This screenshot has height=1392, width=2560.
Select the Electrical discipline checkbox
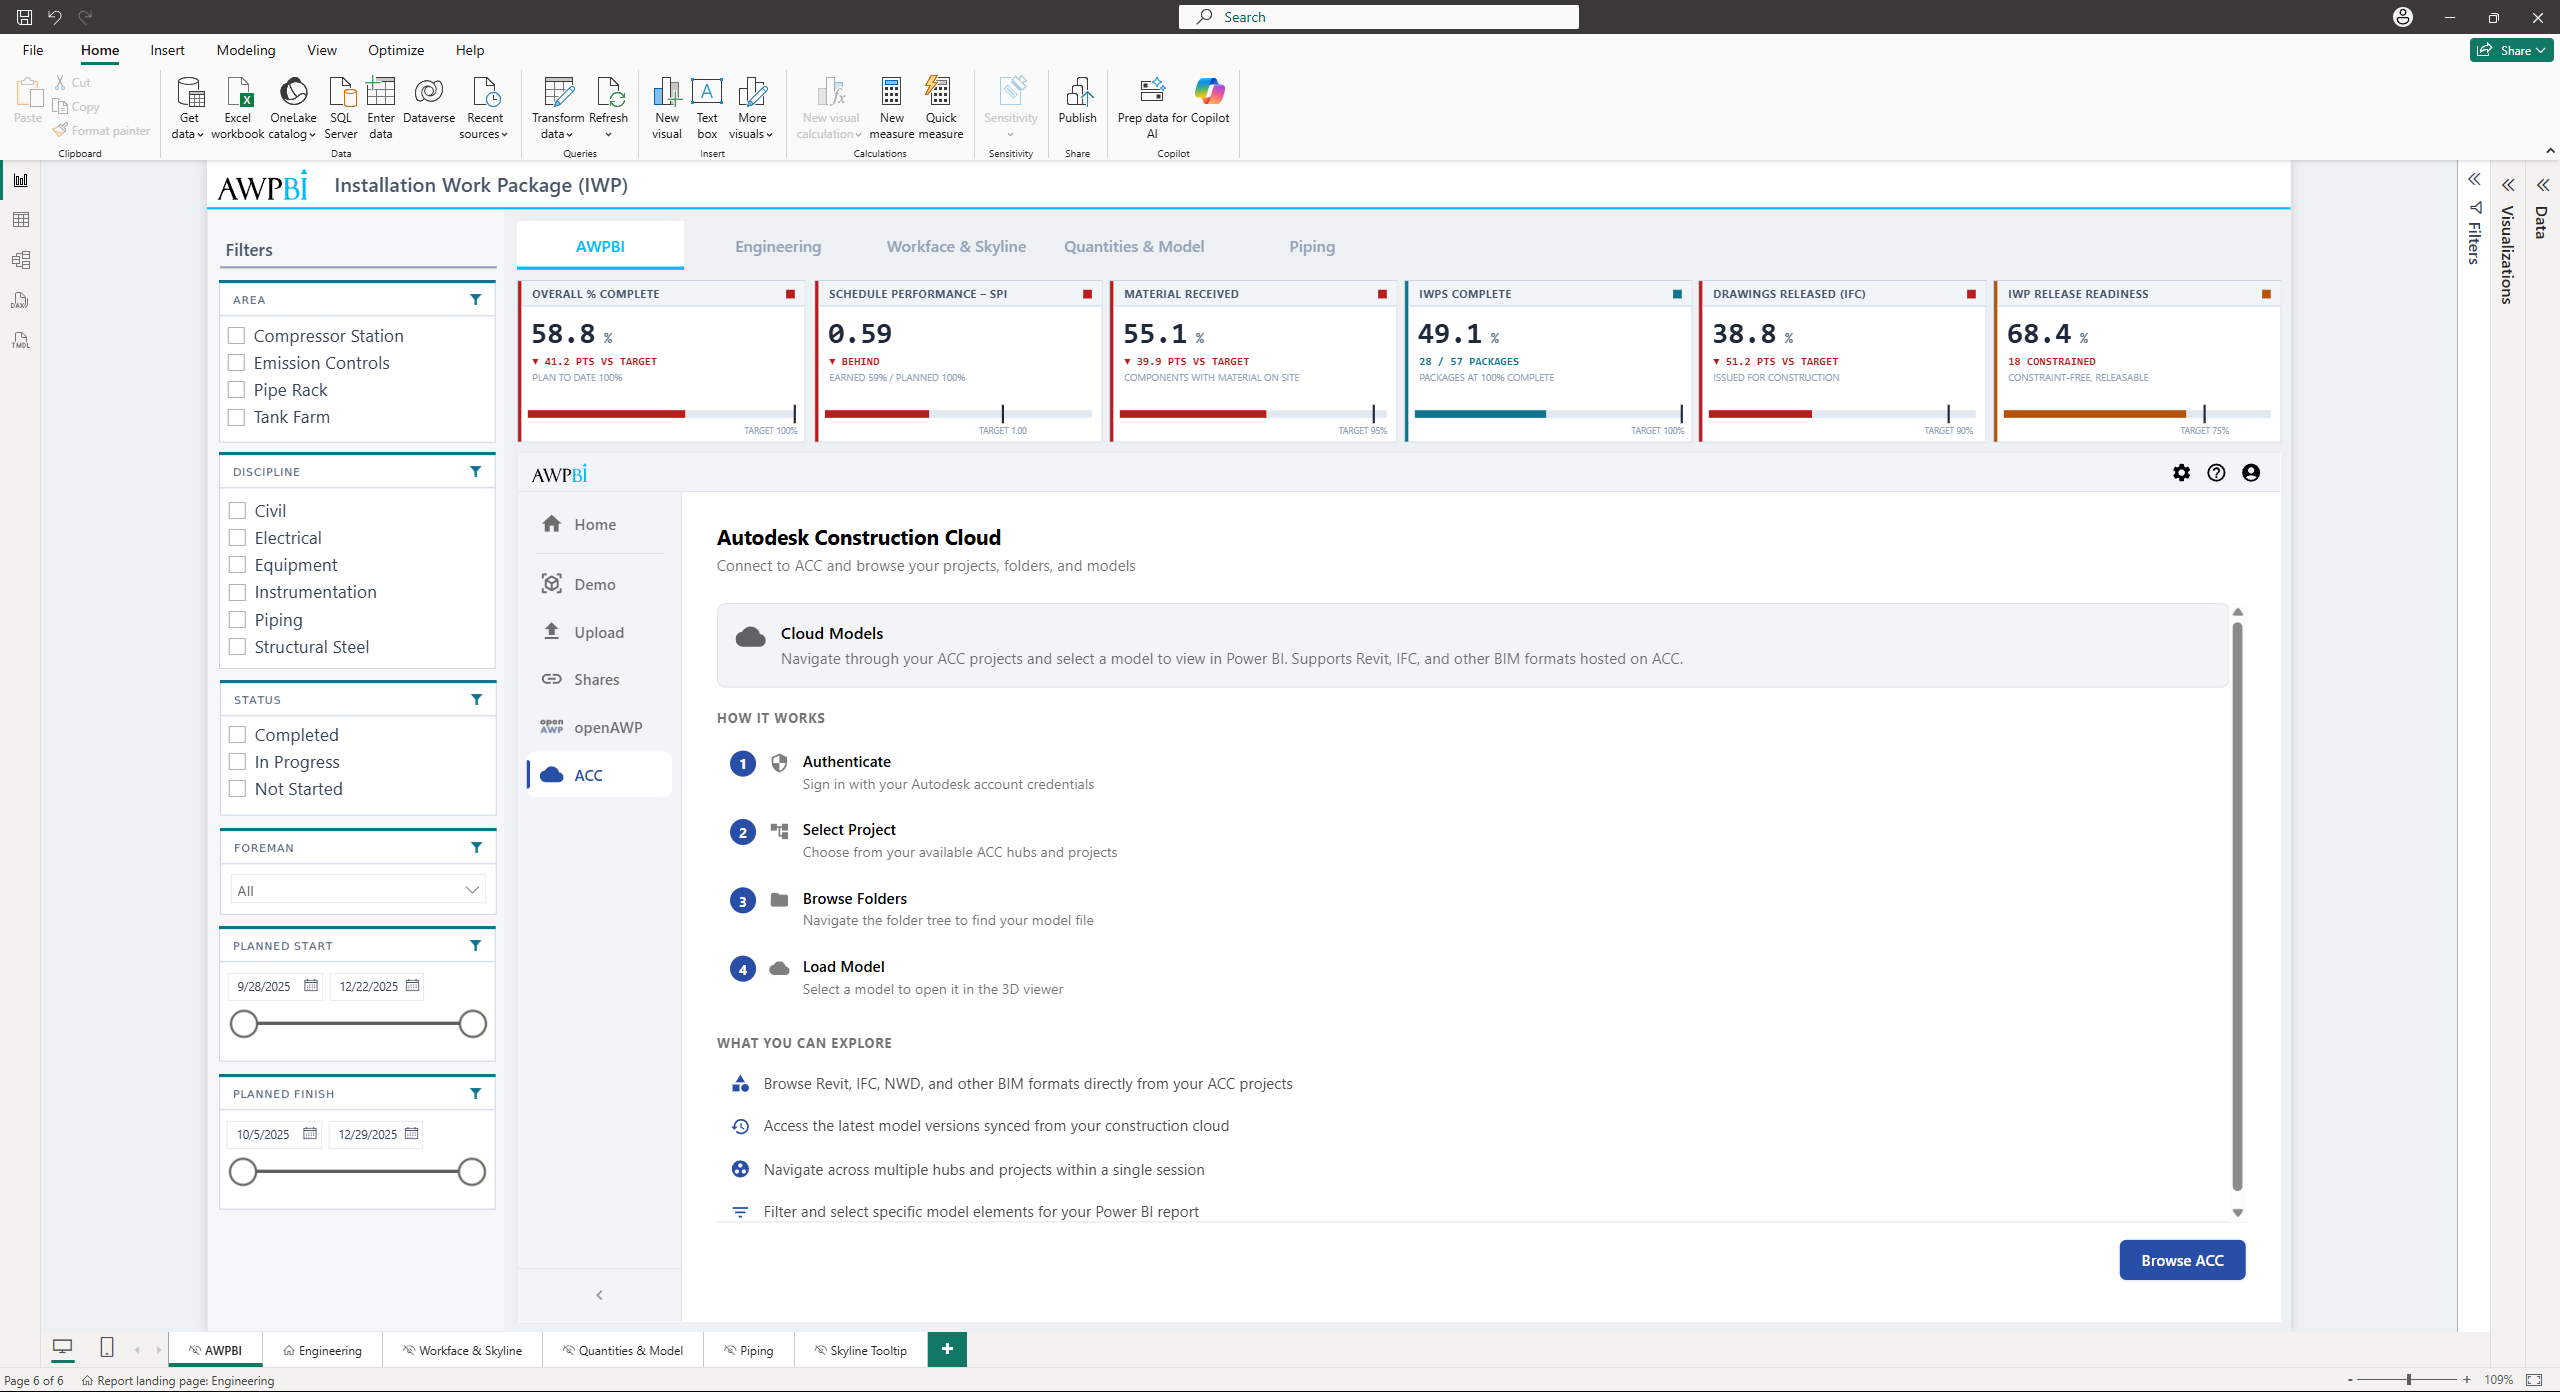[238, 538]
